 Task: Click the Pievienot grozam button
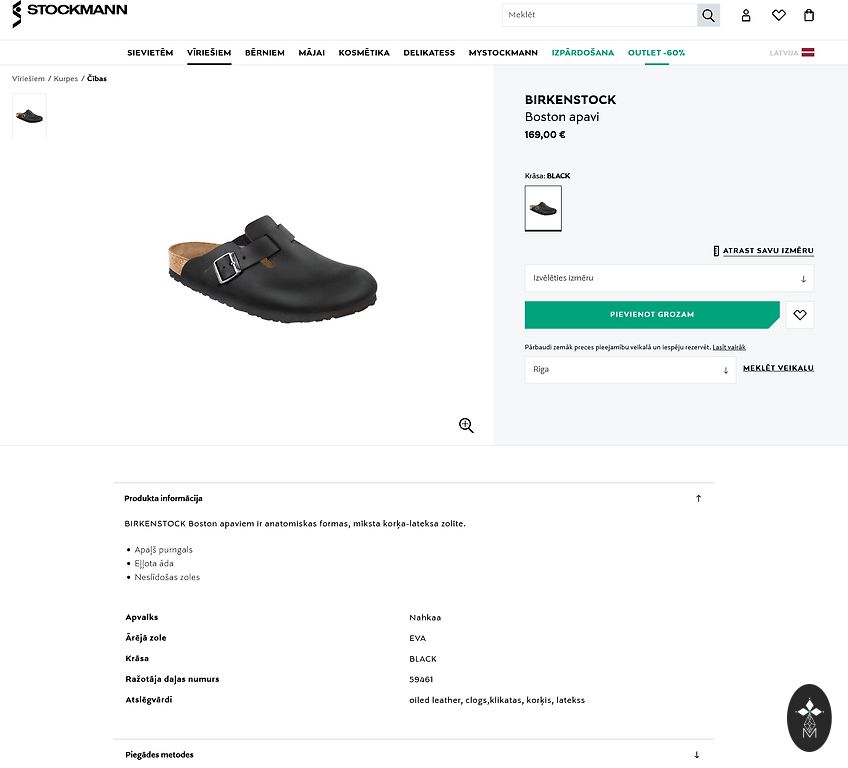click(x=652, y=315)
